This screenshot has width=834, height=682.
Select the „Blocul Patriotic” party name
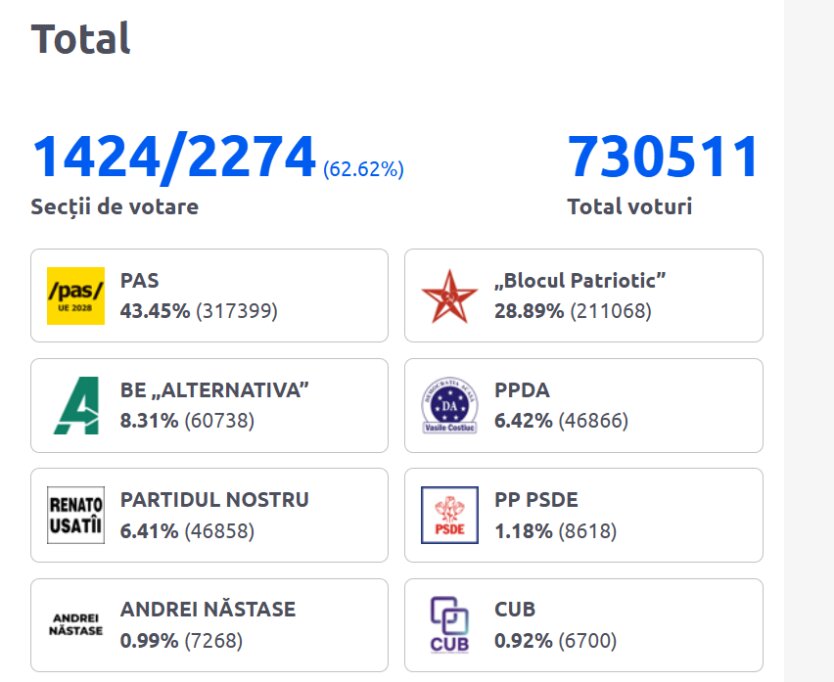click(x=580, y=280)
